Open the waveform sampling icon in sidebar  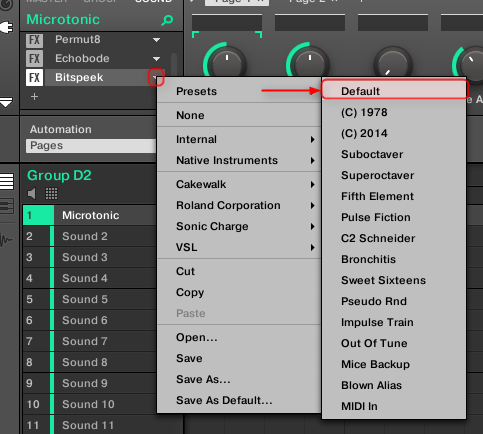[x=6, y=239]
